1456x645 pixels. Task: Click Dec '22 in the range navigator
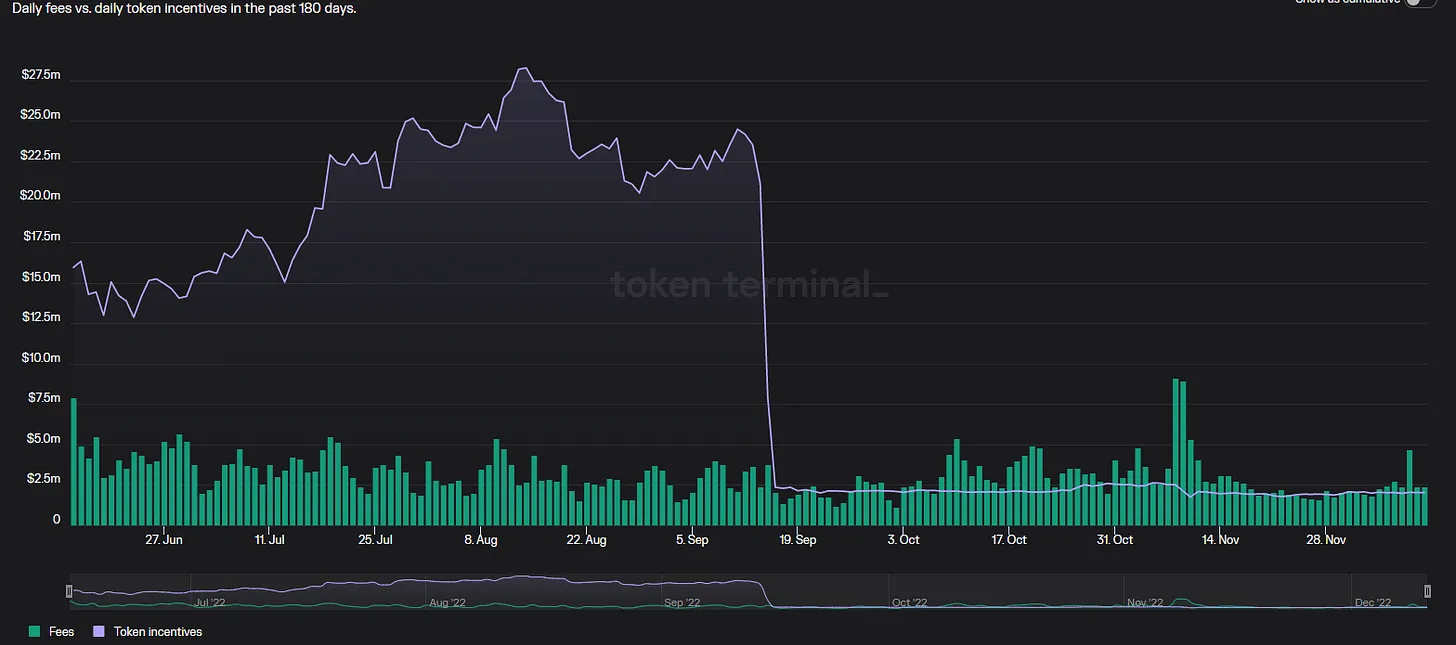[1373, 603]
